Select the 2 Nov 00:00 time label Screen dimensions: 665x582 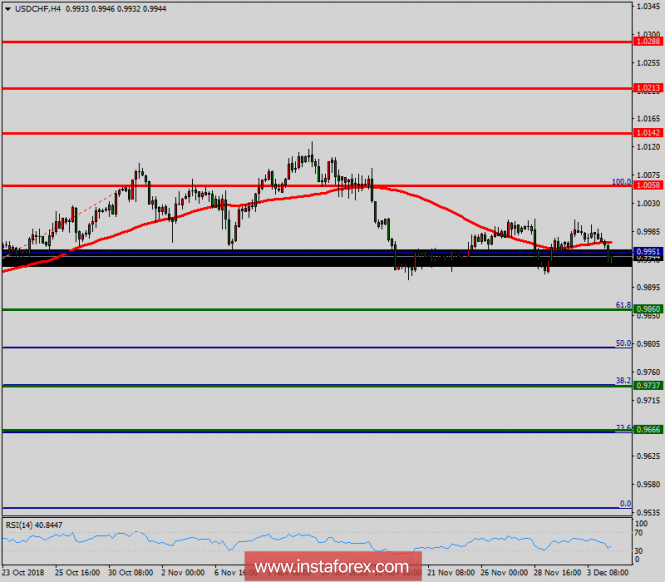[x=183, y=573]
